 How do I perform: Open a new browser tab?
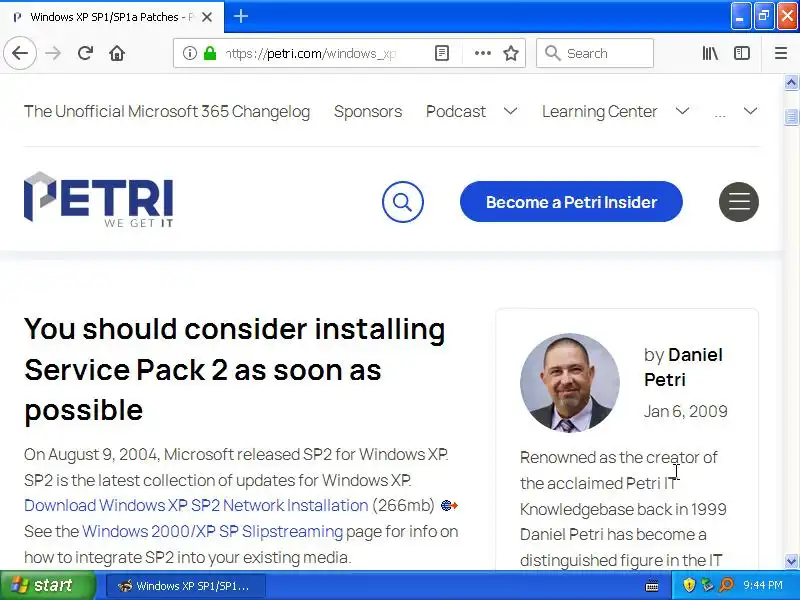pos(241,16)
